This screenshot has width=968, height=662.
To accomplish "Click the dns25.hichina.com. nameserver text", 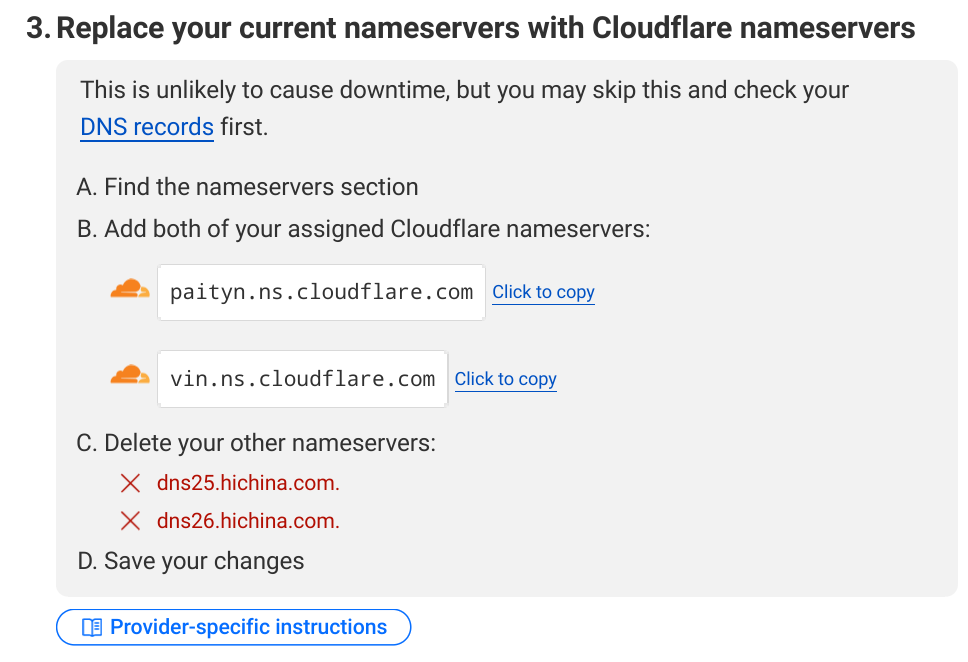I will tap(248, 484).
